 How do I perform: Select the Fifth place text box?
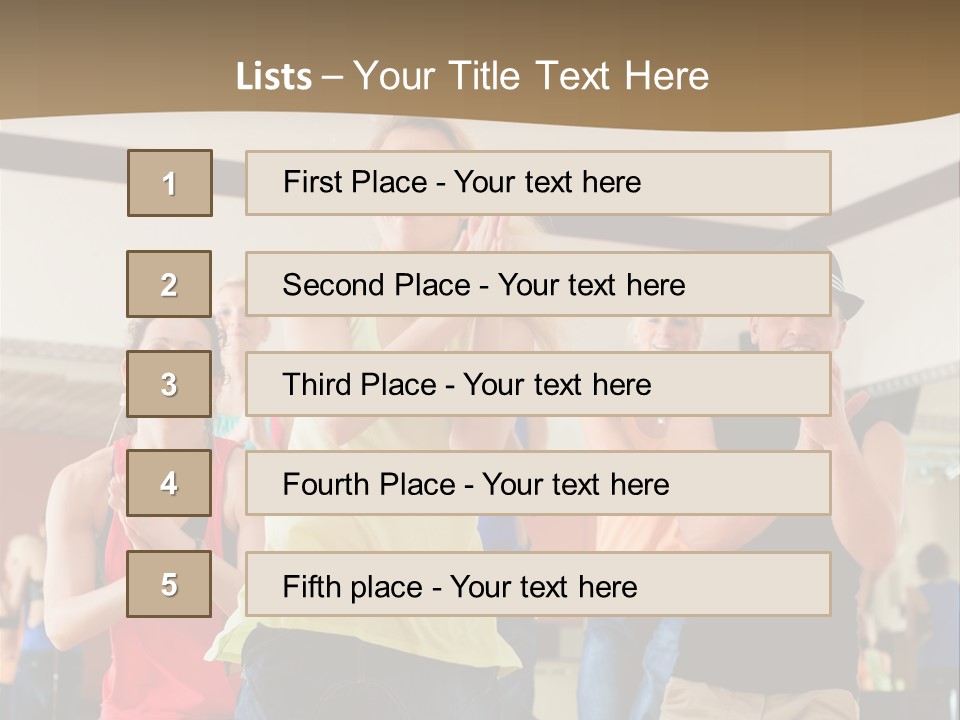(538, 584)
